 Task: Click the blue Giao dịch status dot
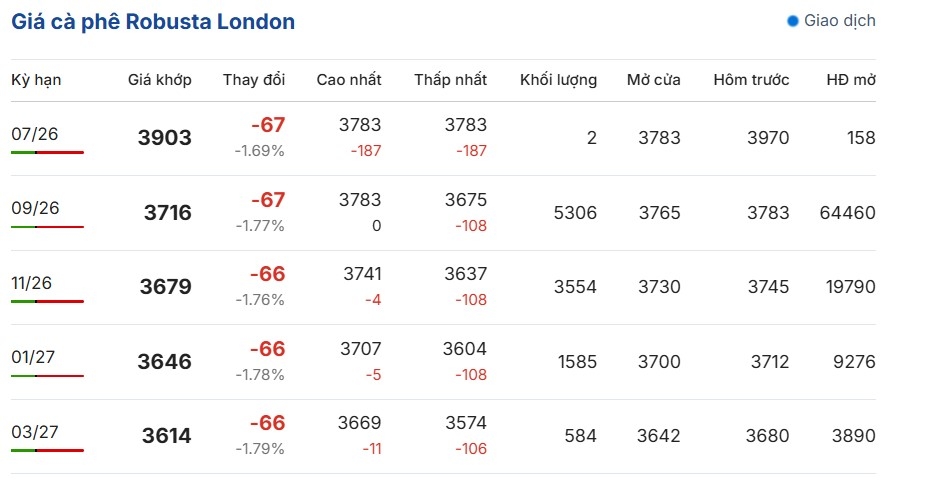click(x=793, y=21)
